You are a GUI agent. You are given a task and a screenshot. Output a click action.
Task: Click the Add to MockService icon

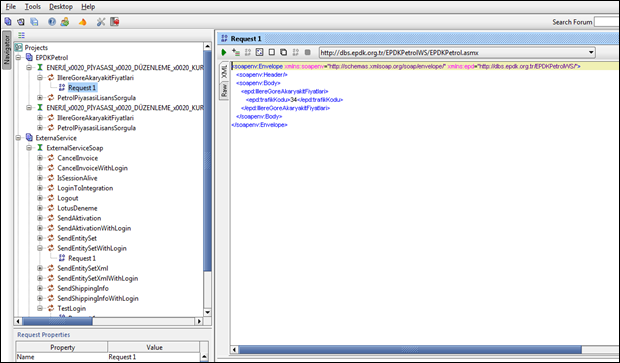point(248,52)
